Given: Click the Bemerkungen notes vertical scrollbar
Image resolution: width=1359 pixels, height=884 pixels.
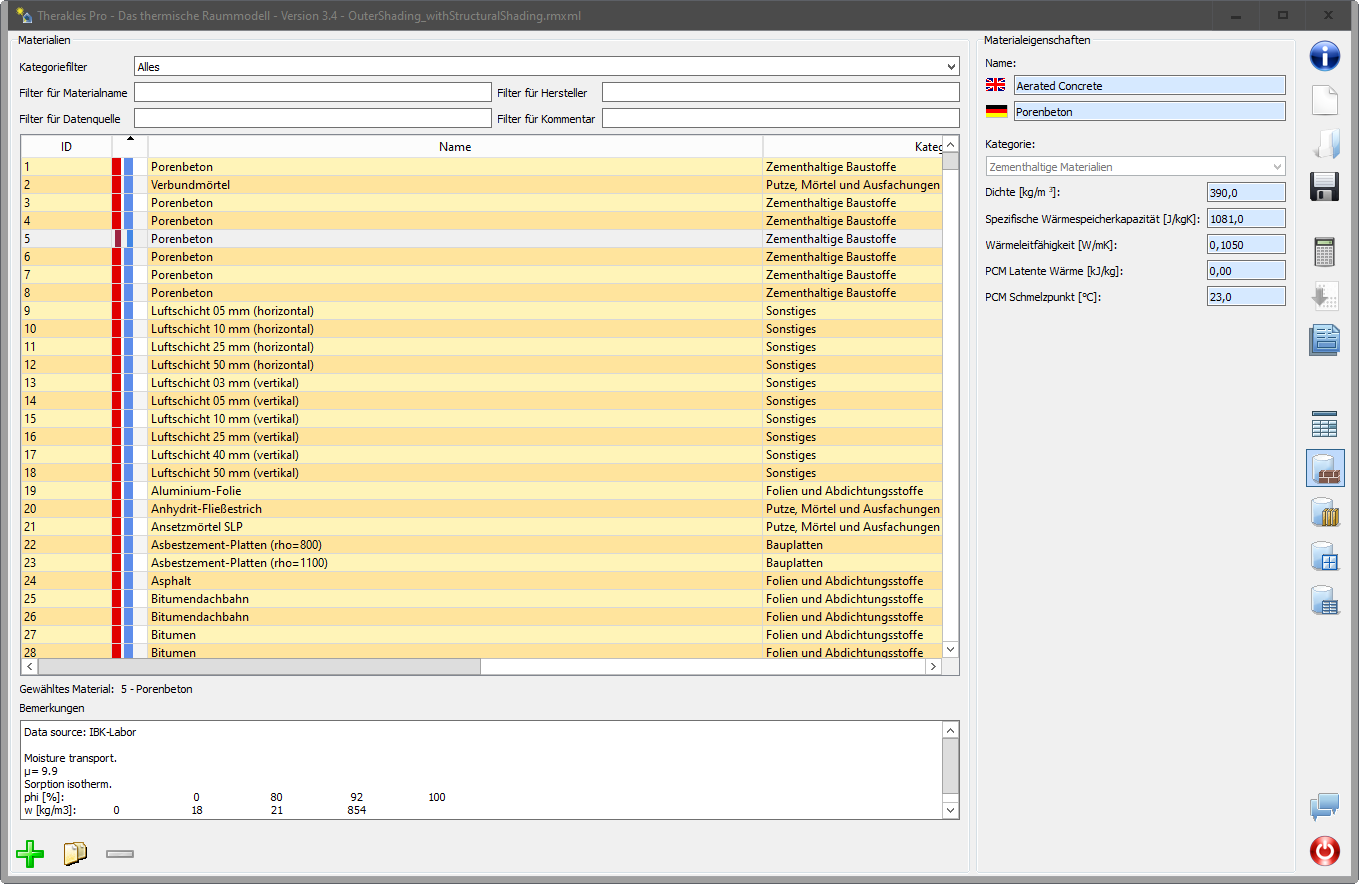Looking at the screenshot, I should tap(951, 770).
